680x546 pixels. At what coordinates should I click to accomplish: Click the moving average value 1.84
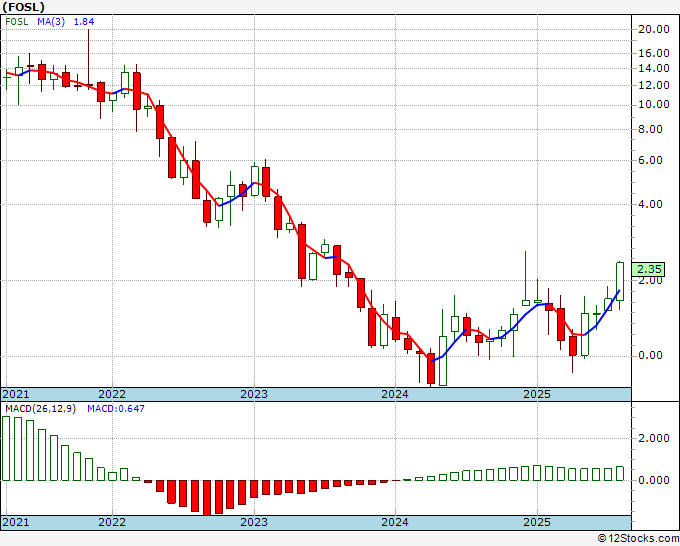point(83,22)
